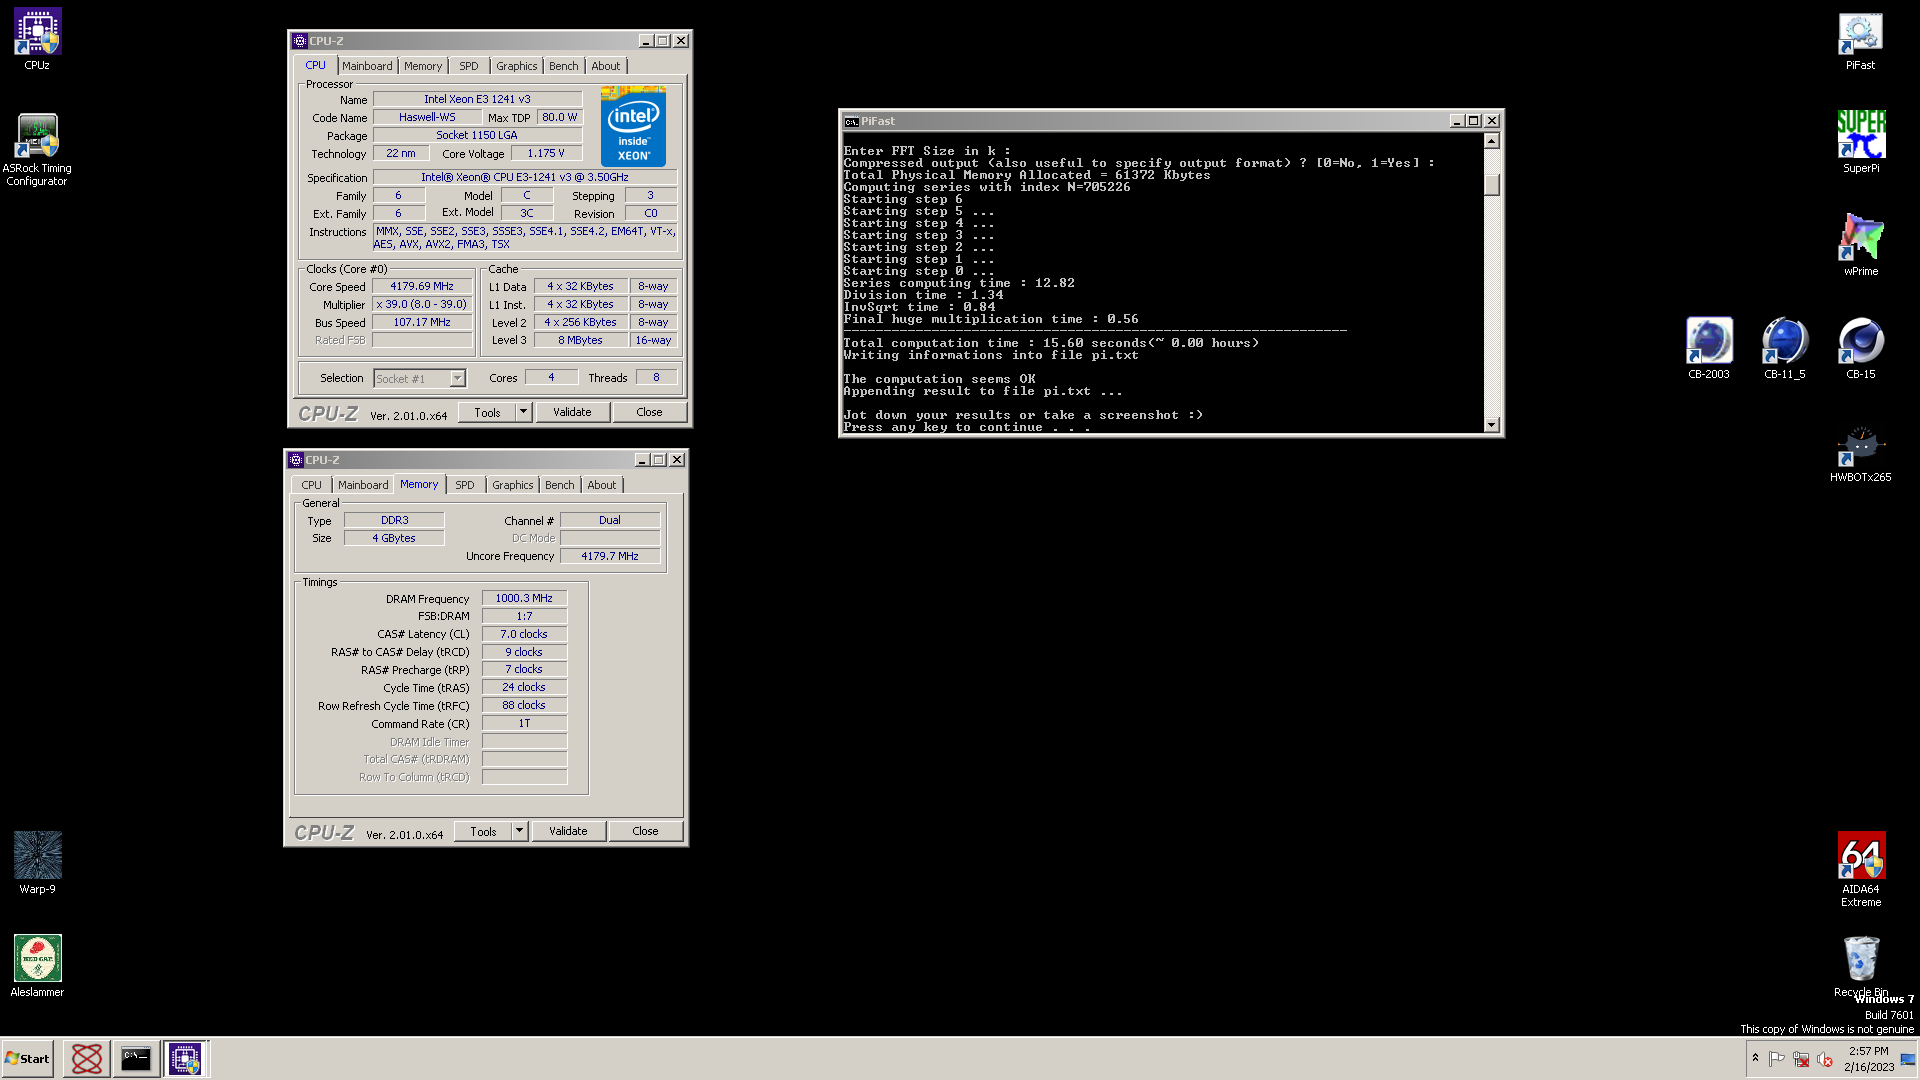Click the Command Rate value 1T

point(524,724)
